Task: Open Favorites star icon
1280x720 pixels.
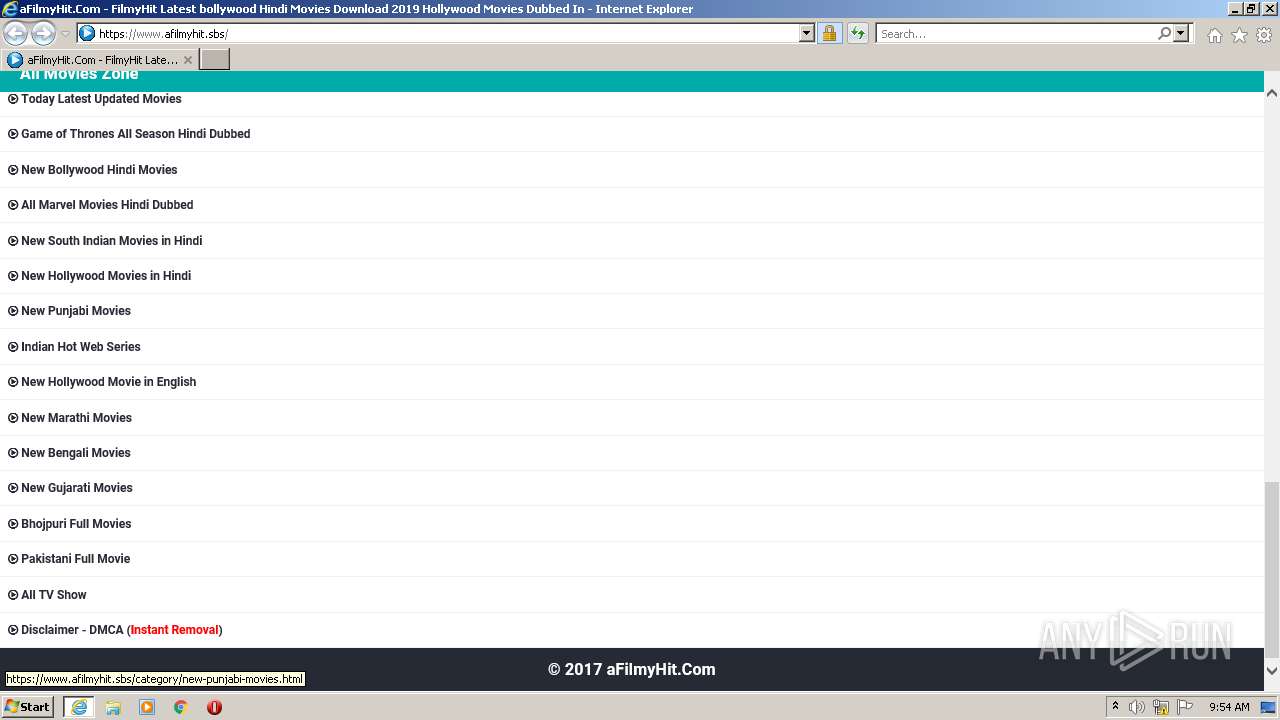Action: 1239,35
